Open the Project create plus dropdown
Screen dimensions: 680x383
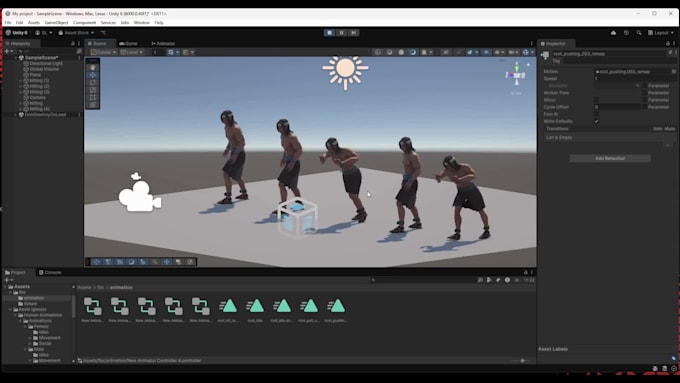point(8,280)
